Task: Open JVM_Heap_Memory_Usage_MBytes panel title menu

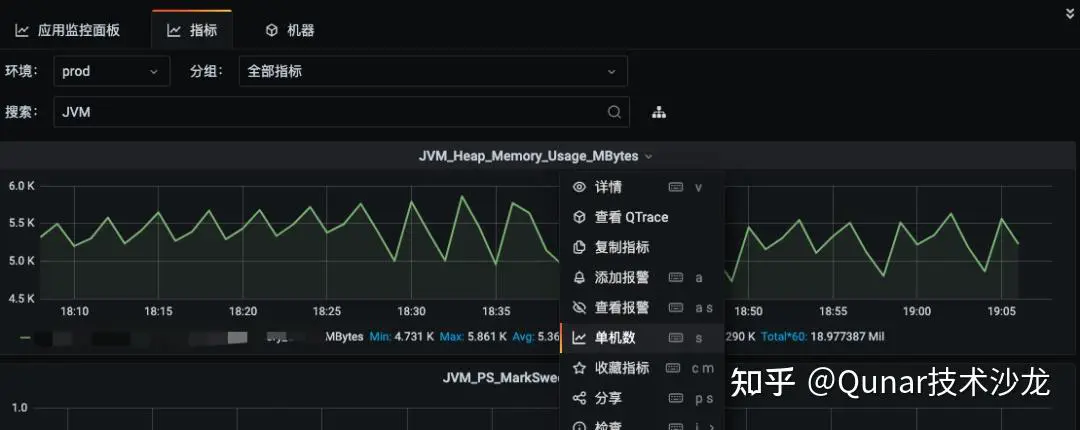Action: tap(535, 156)
